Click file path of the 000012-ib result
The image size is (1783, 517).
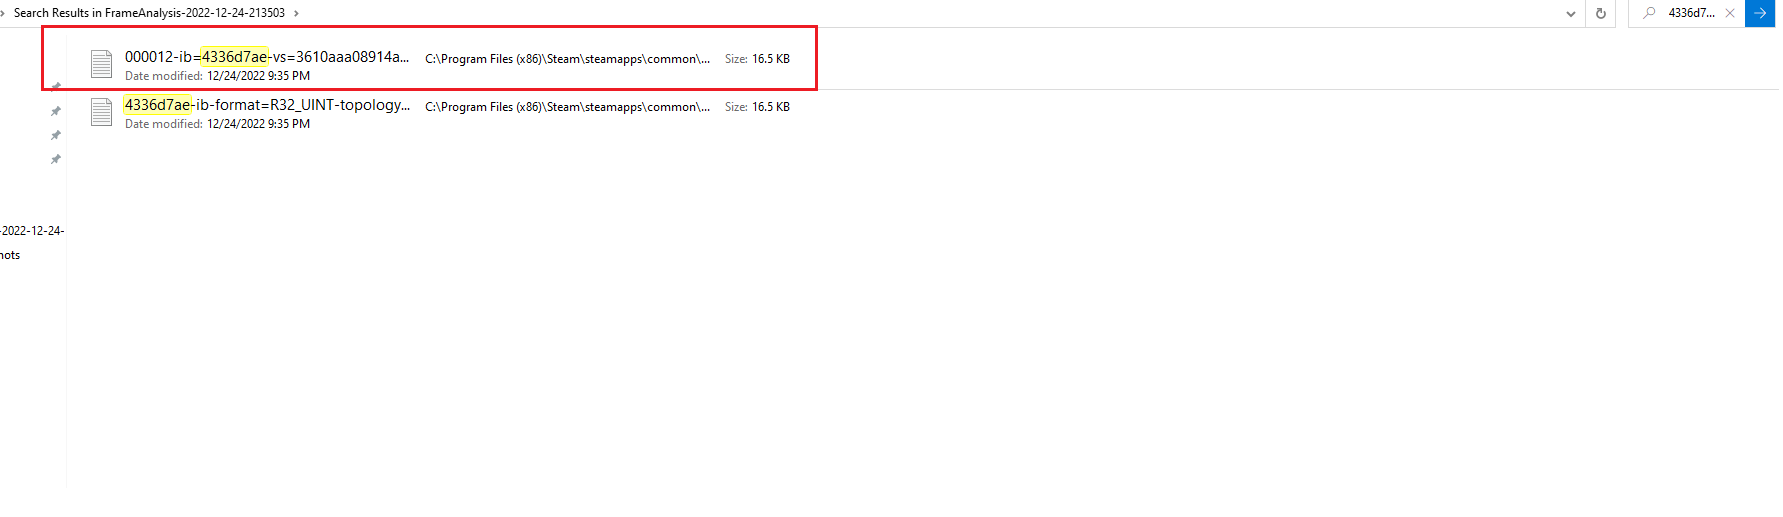pos(567,59)
